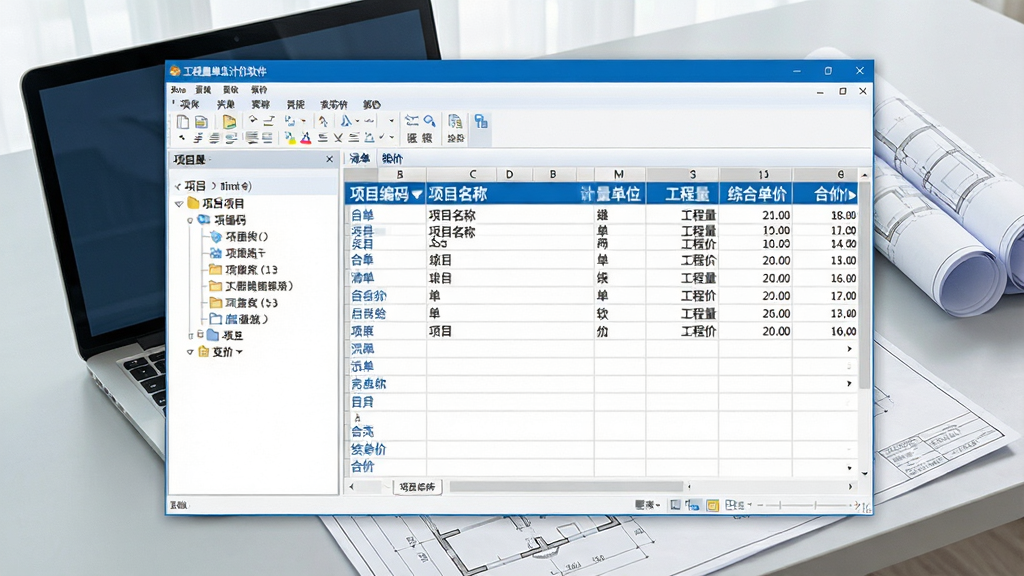
Task: Click the yellow folder icon beside 项目项目
Action: 193,203
